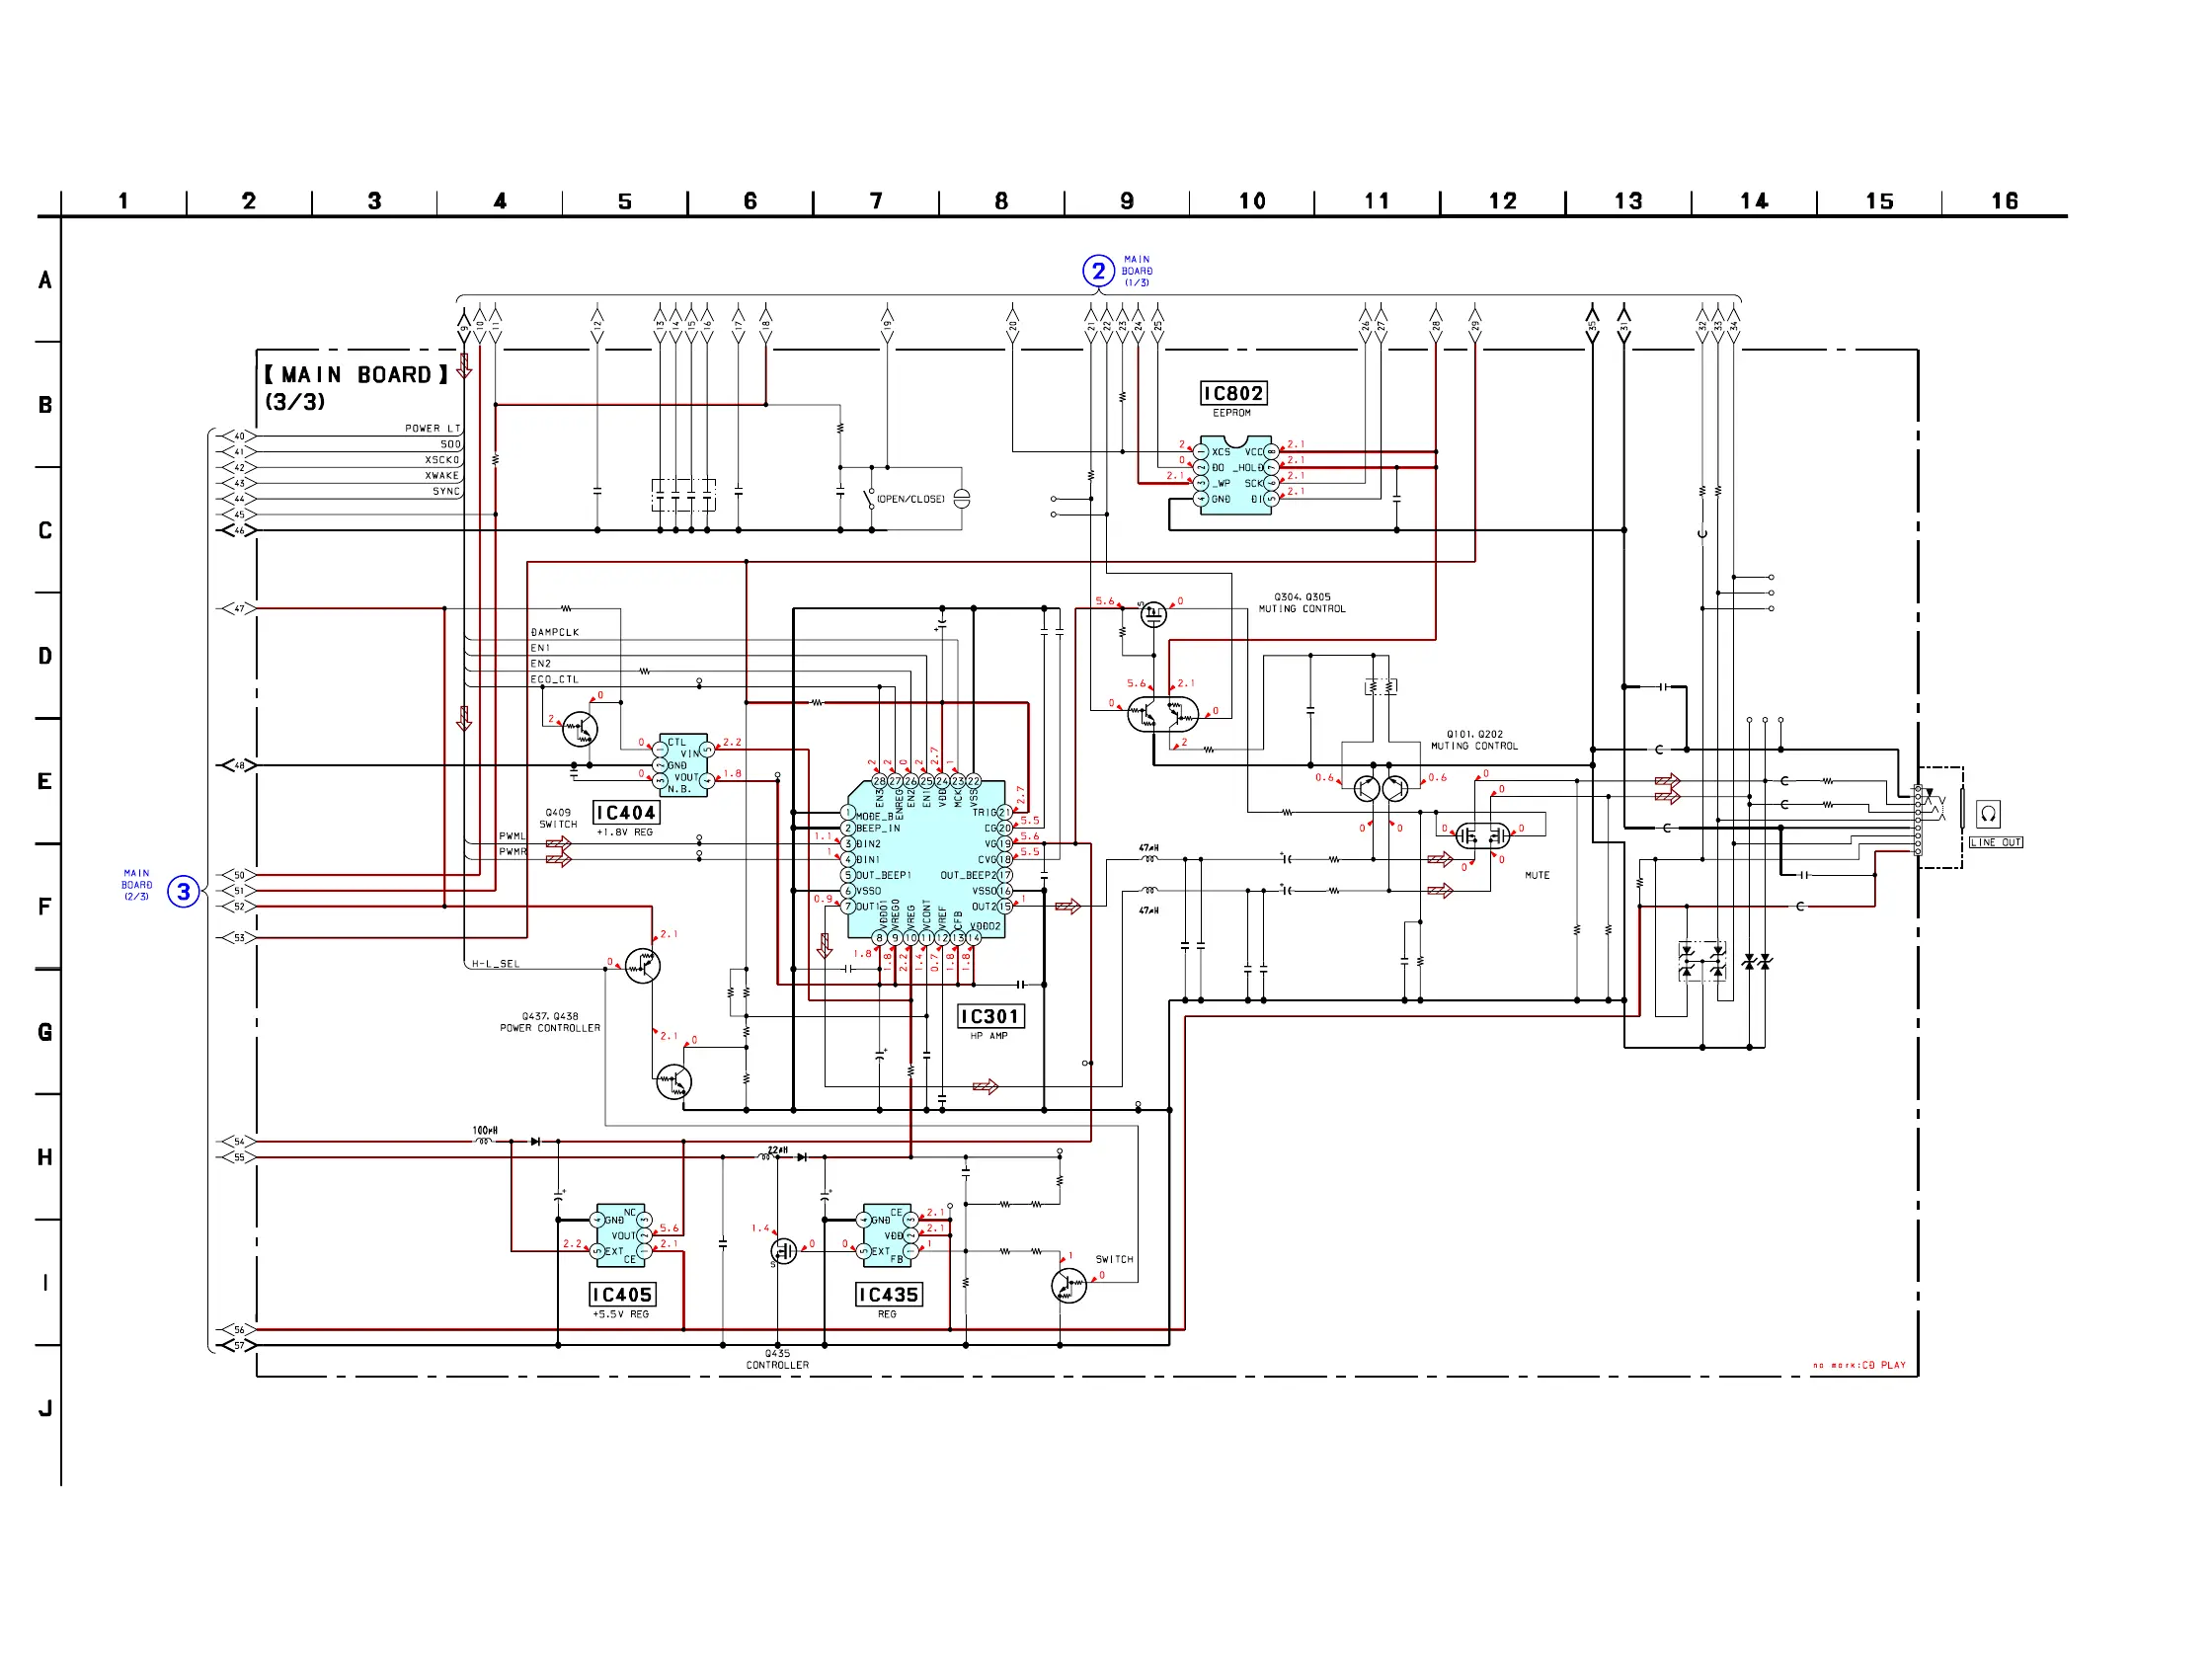2212x1663 pixels.
Task: Click the LINE OUT label box
Action: (x=1995, y=842)
